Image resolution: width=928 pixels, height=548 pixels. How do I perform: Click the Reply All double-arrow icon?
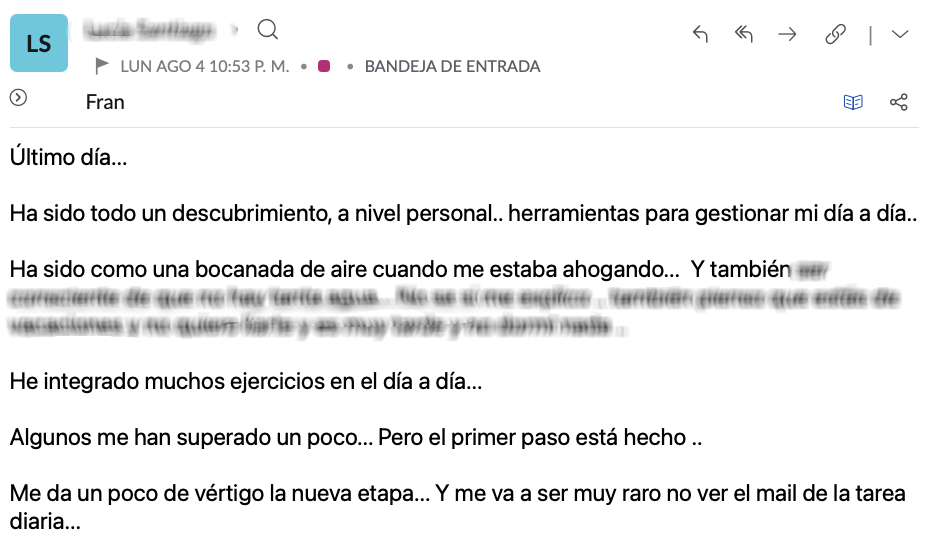(743, 35)
